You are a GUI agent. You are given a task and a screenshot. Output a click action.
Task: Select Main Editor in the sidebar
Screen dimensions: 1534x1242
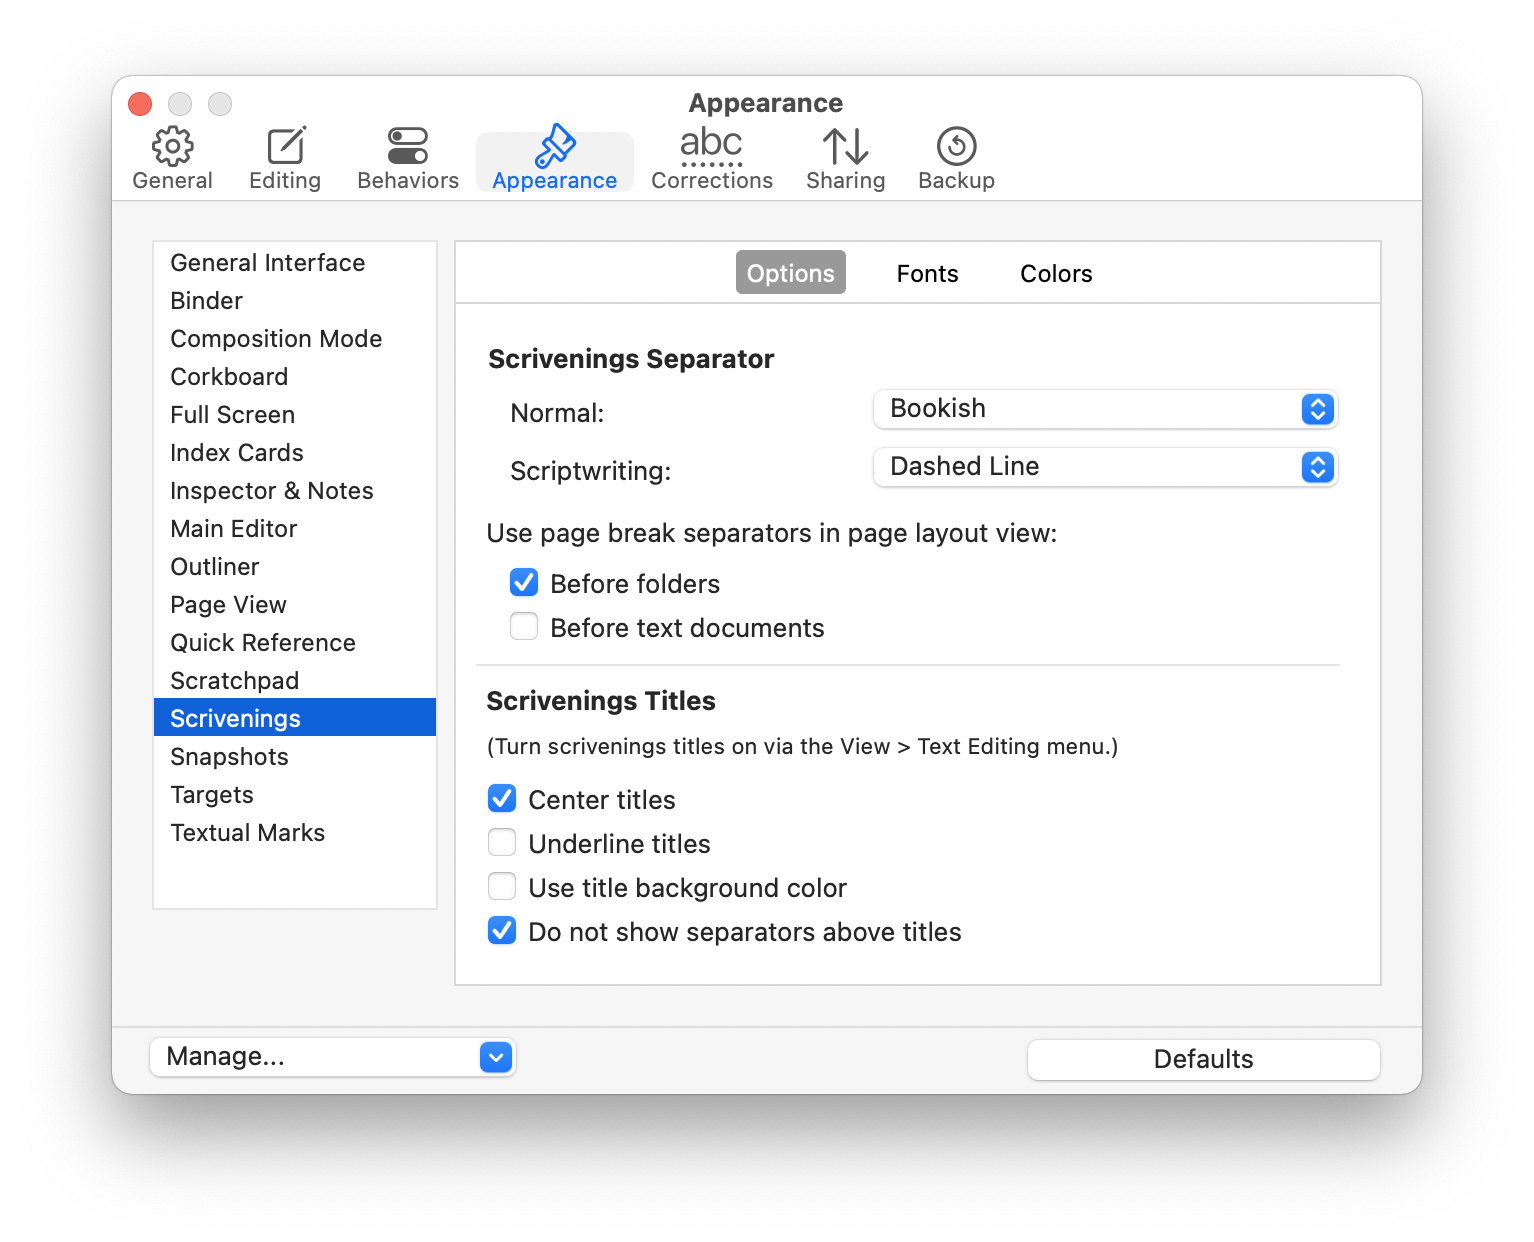tap(234, 529)
